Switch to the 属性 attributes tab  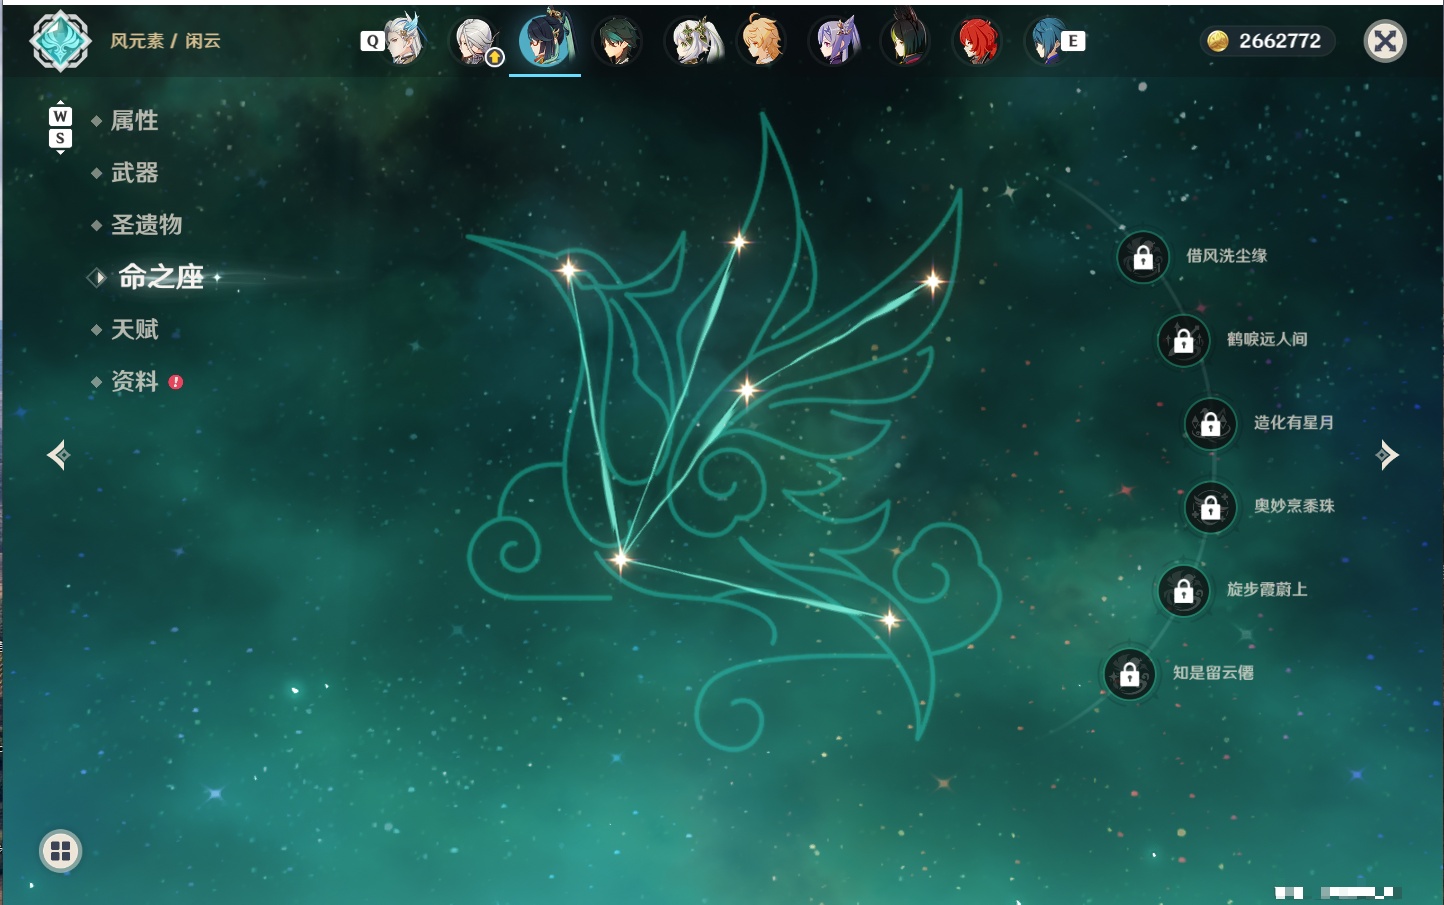pos(134,120)
